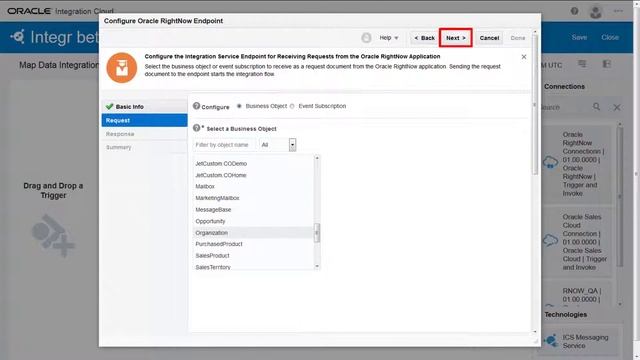
Task: Select SalesProduct in the list
Action: coord(212,256)
